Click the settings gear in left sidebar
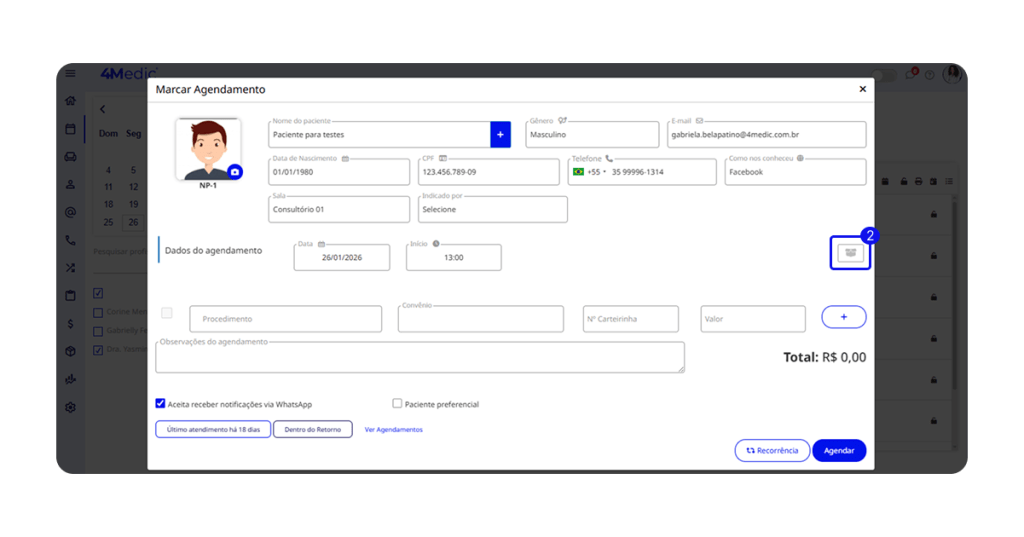 (70, 407)
